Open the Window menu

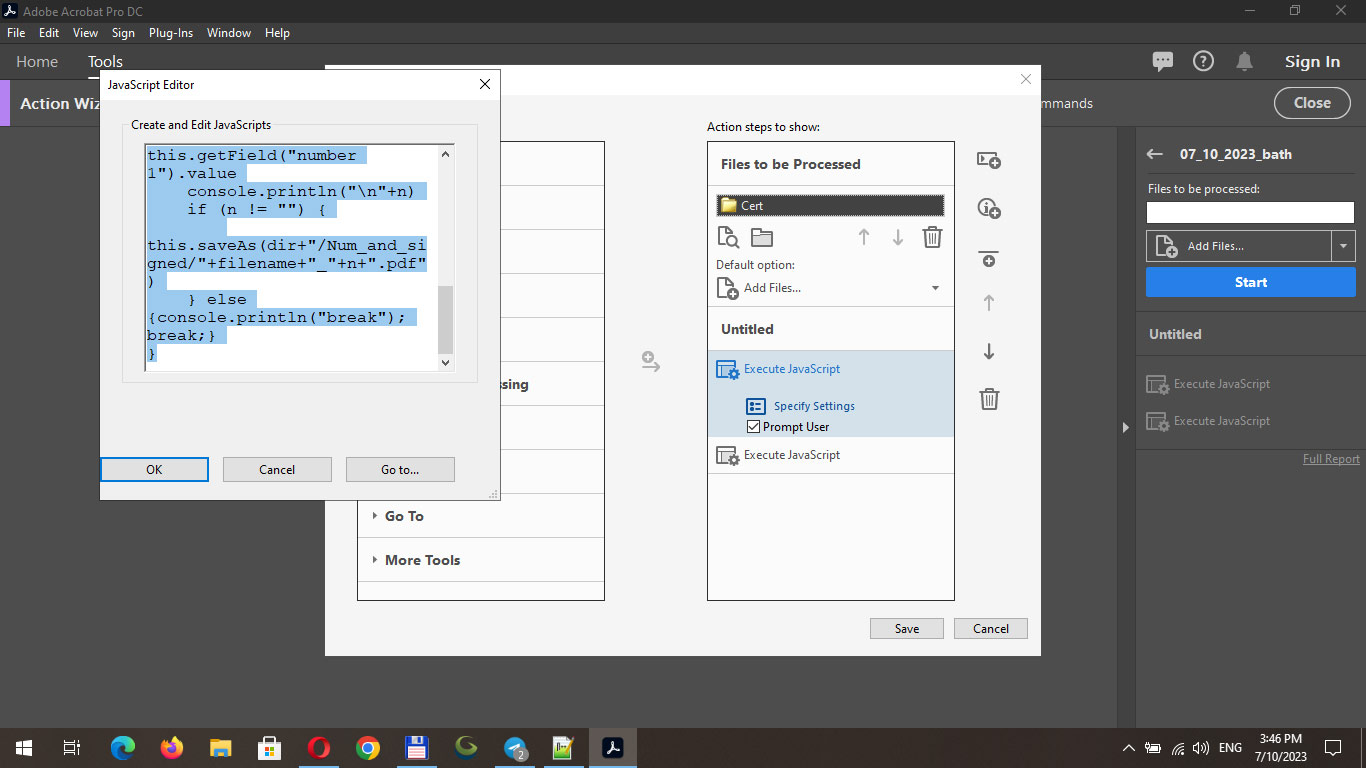pos(229,33)
